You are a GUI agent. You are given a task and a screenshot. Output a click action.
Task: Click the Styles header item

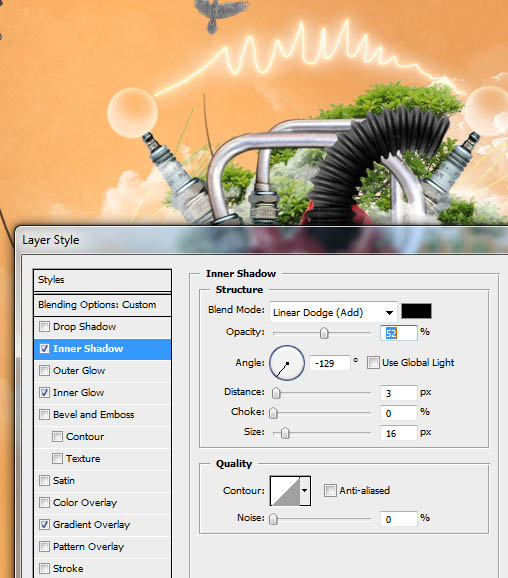[102, 280]
